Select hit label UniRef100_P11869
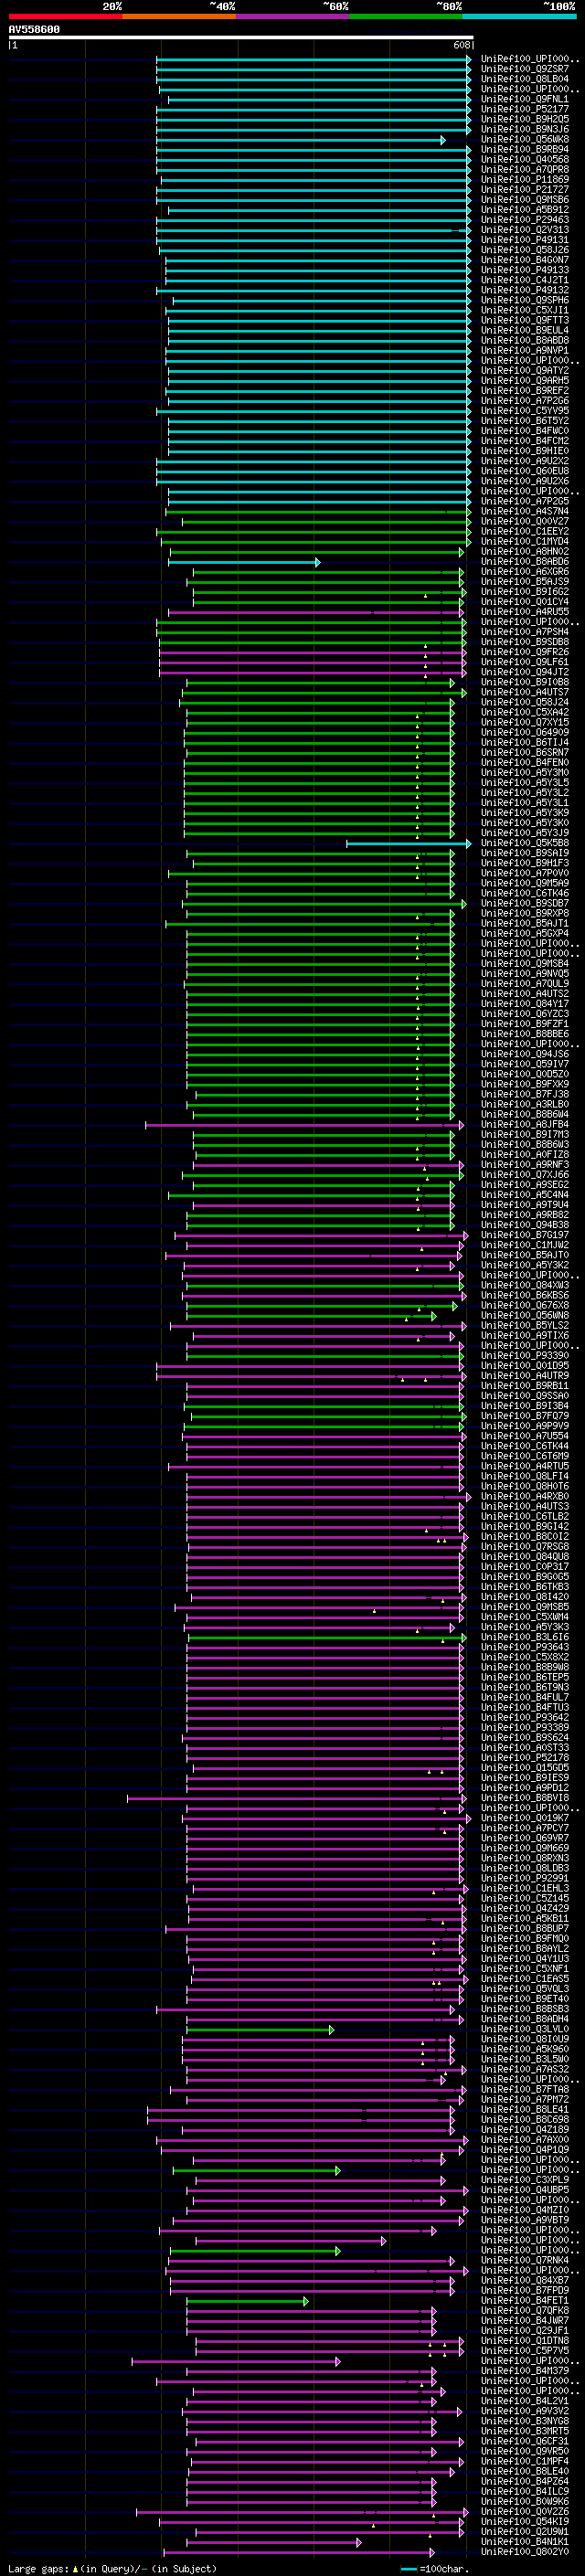 coord(525,180)
